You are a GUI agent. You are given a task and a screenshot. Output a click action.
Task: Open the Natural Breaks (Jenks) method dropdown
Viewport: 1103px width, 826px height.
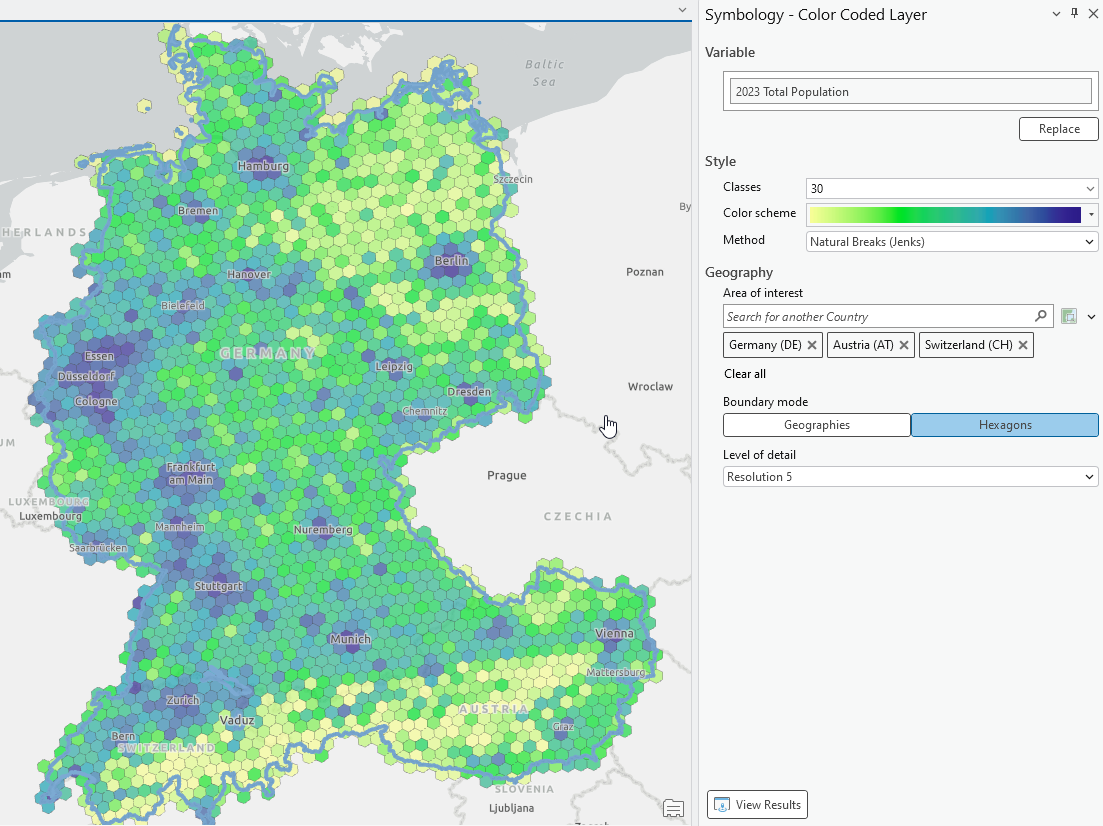[x=952, y=242]
